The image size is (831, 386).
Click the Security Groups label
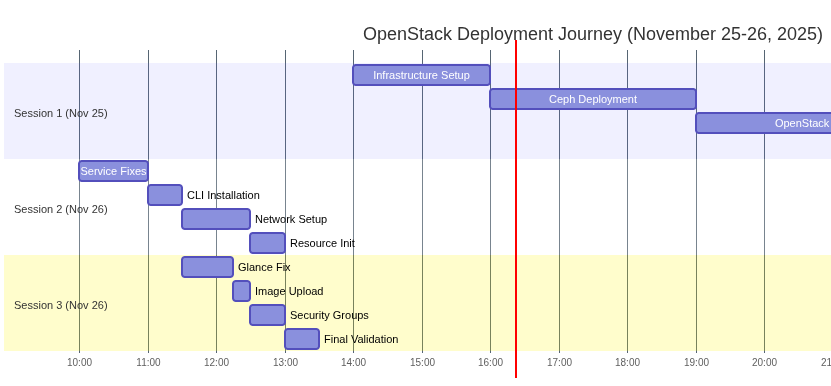[329, 315]
